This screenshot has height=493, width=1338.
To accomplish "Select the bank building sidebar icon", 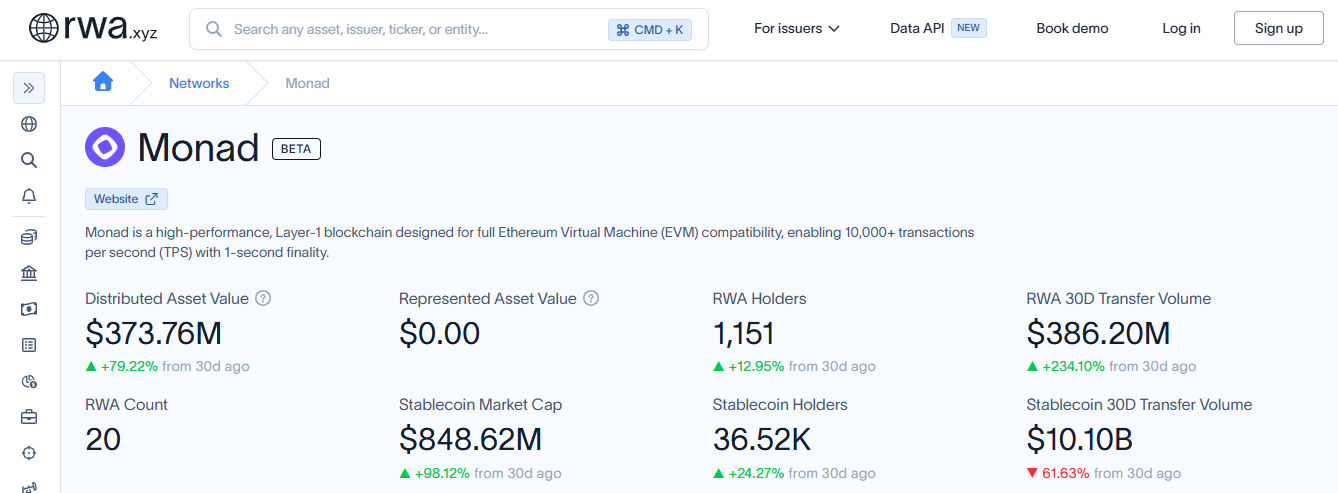I will (x=29, y=274).
